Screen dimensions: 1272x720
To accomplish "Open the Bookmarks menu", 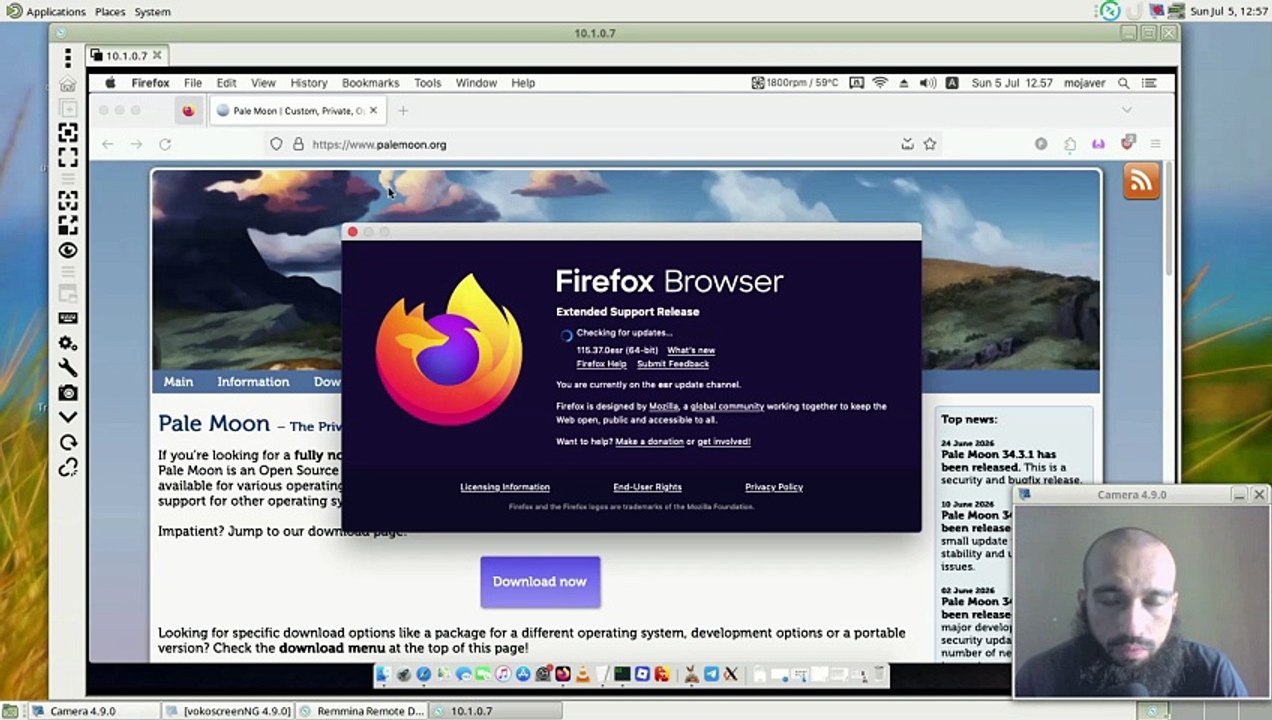I will [x=370, y=83].
